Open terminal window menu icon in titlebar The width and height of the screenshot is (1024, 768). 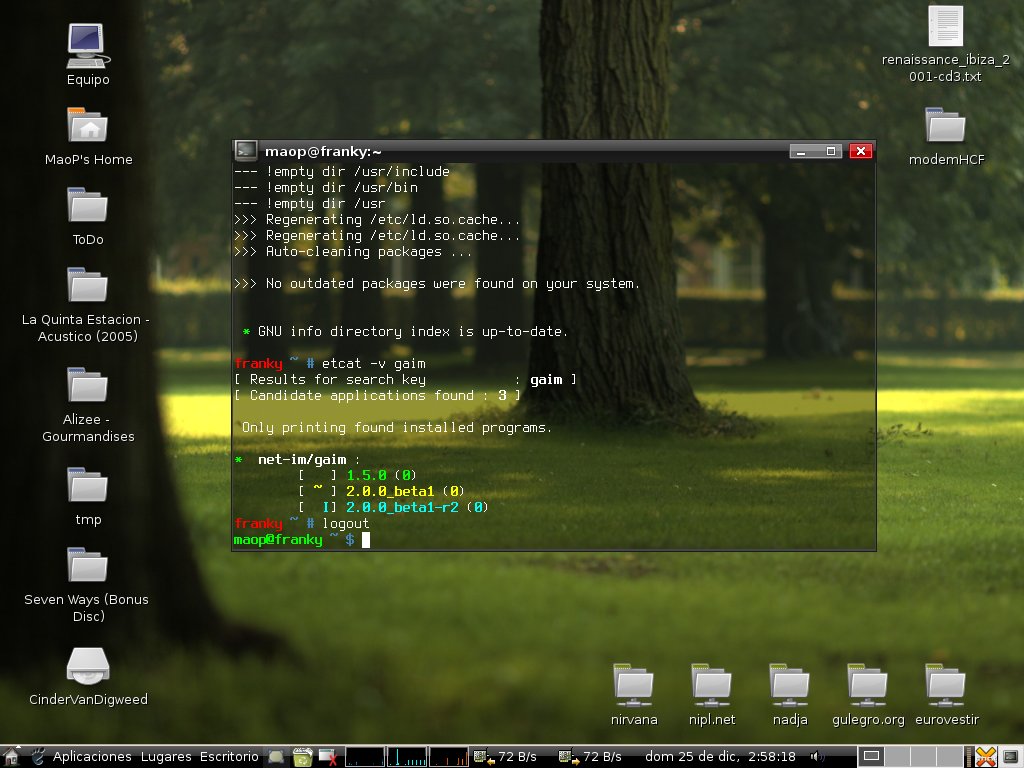(246, 151)
